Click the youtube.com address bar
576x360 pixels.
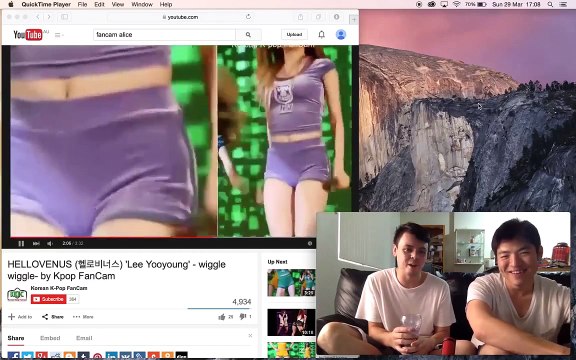pos(180,17)
